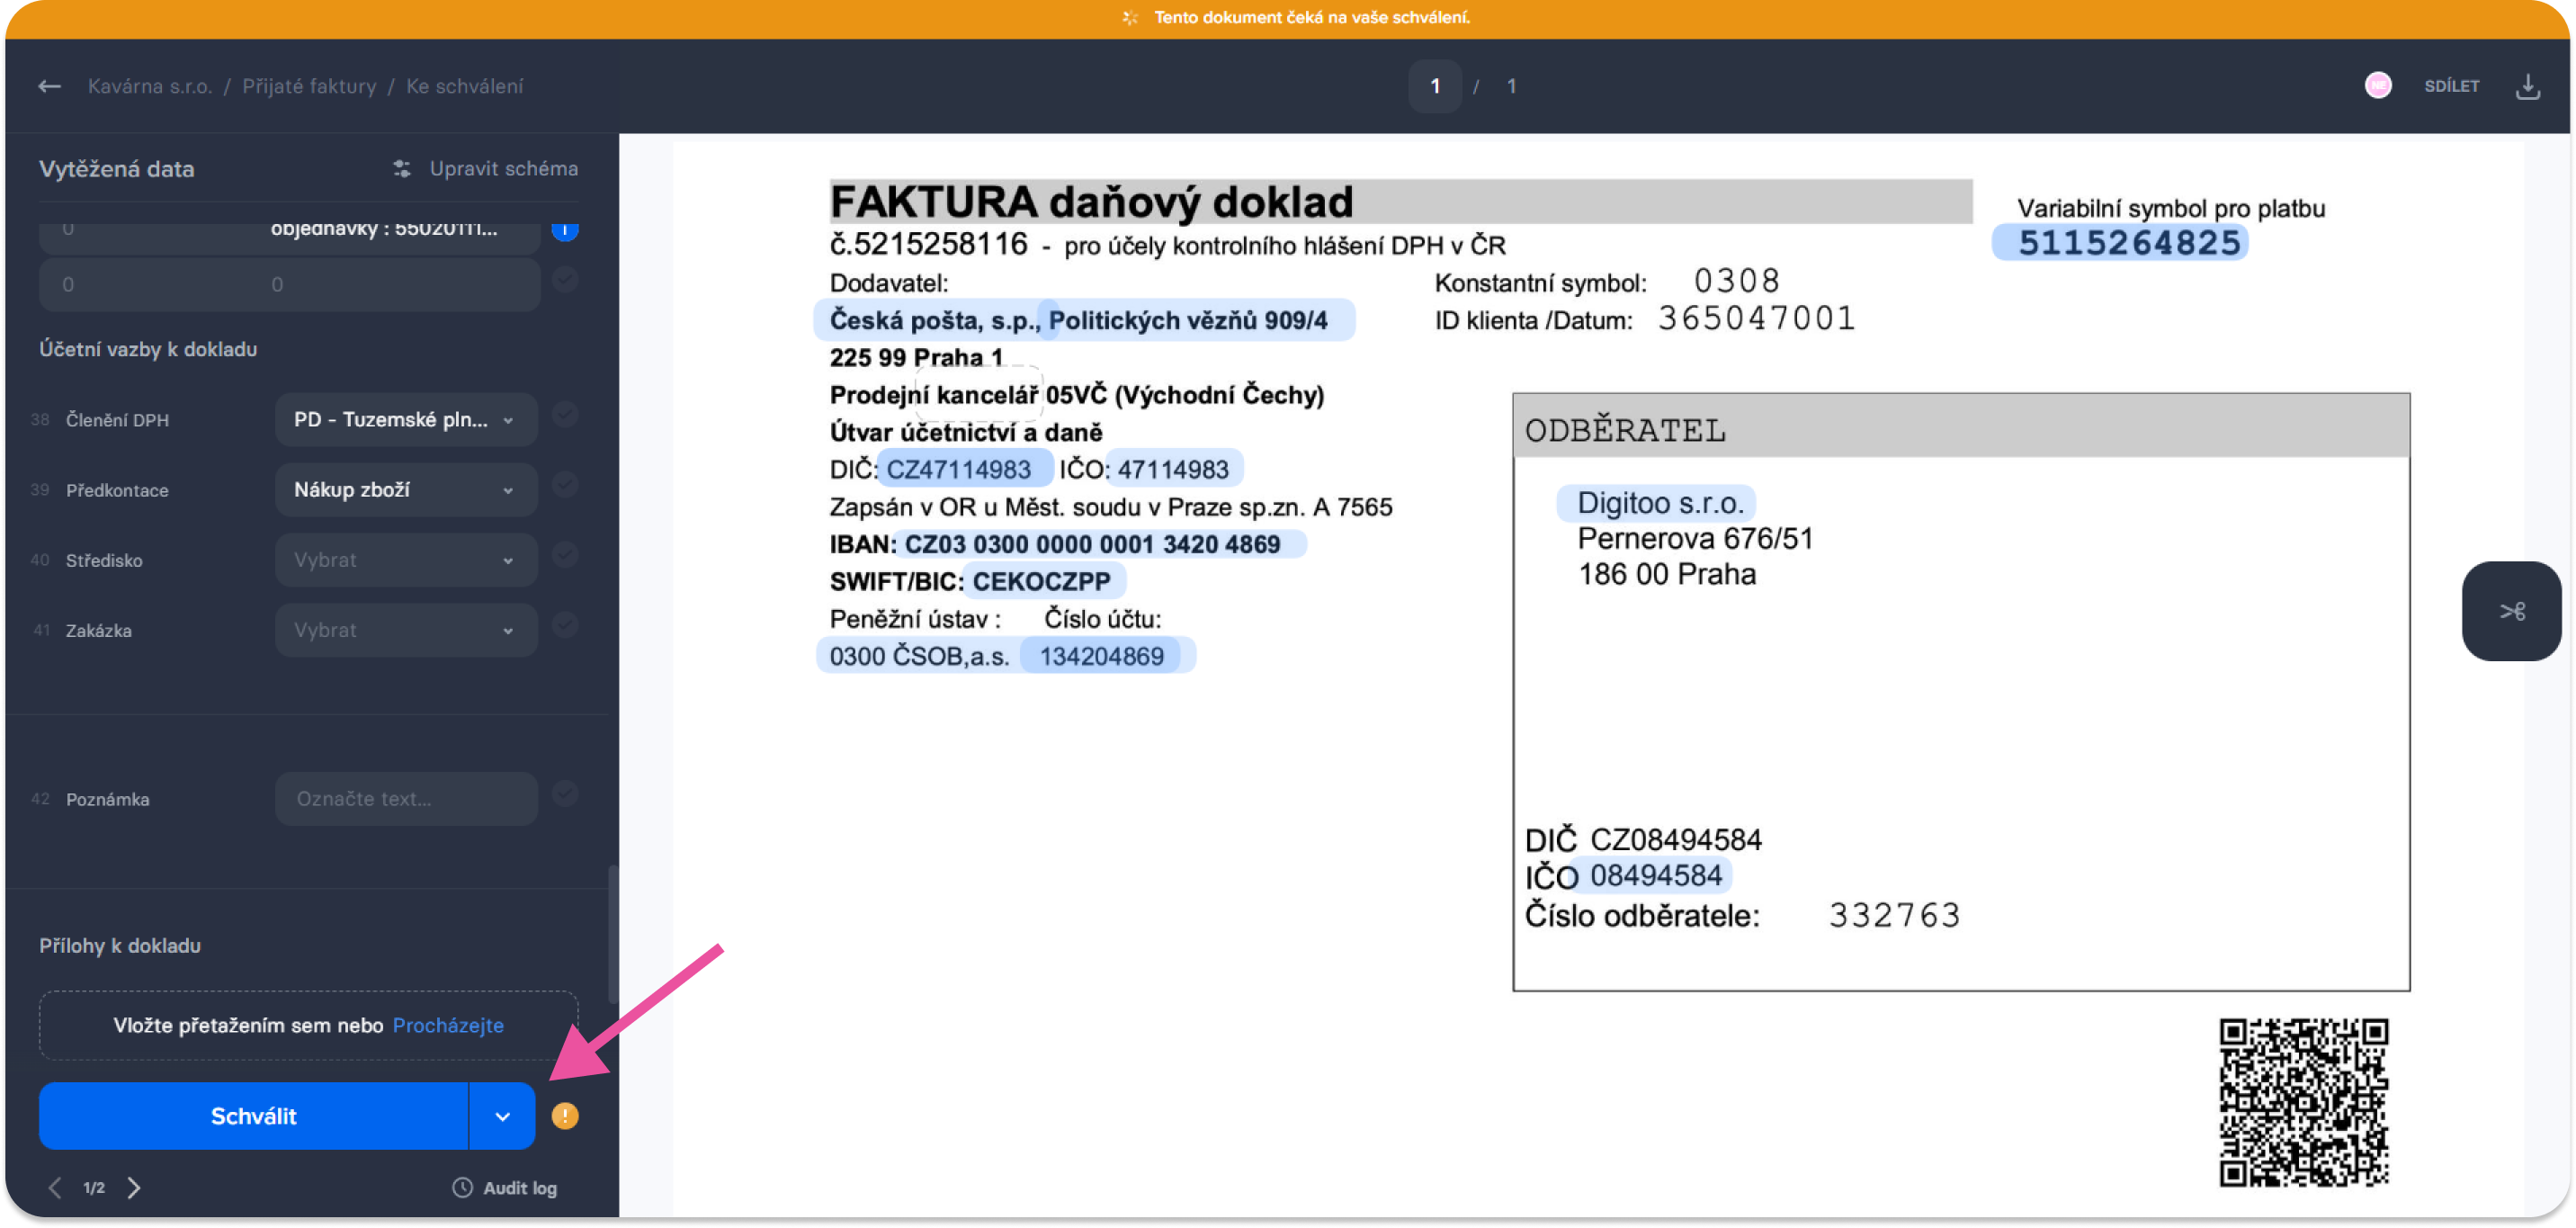Click the row containing values 0 and 0
2576x1228 pixels.
click(290, 285)
